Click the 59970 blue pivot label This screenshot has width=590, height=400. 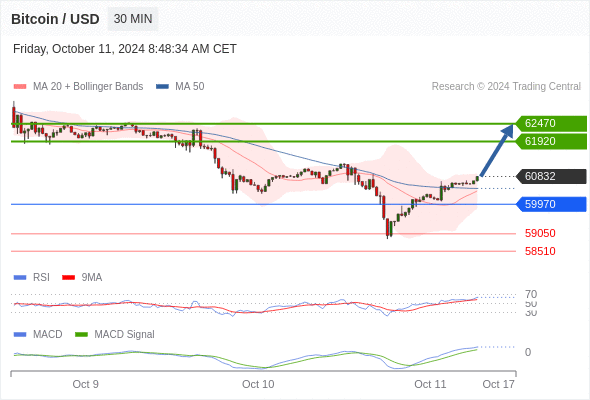(551, 204)
